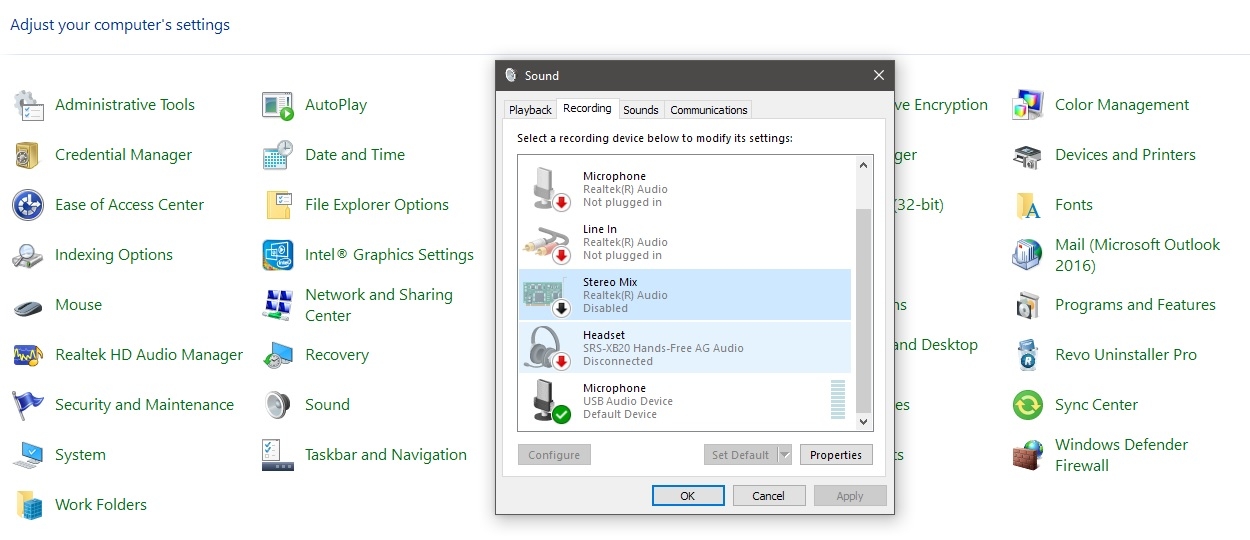Click USB Microphone input level meter
The height and width of the screenshot is (540, 1250).
[838, 399]
